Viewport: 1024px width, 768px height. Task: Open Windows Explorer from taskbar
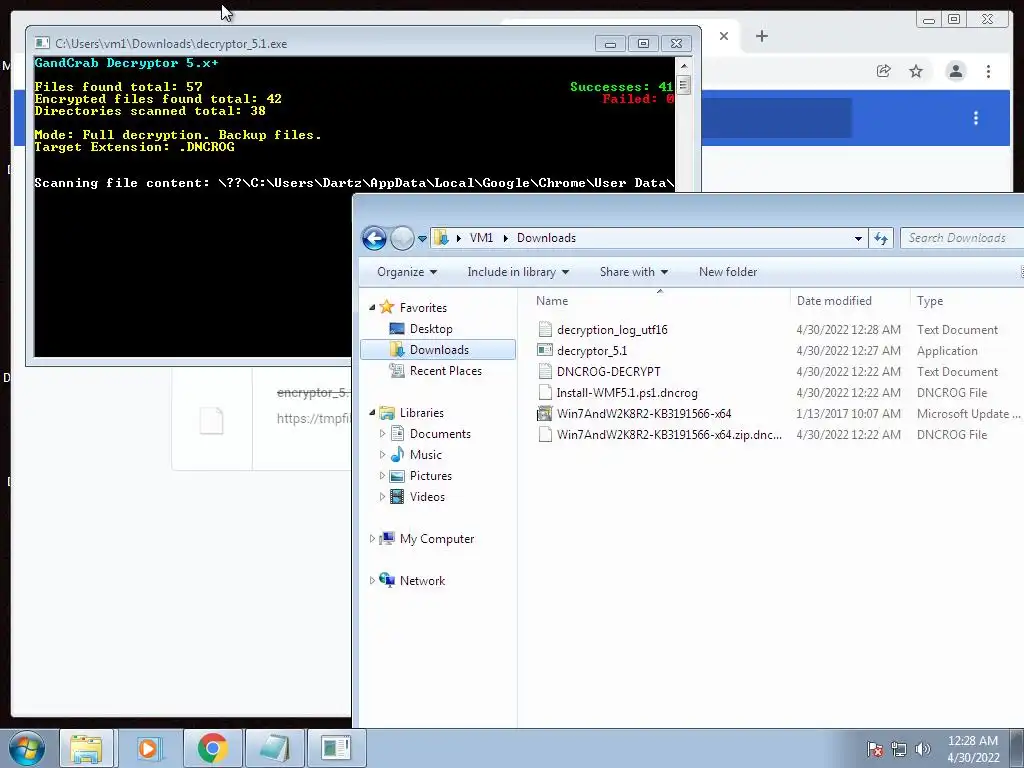click(86, 748)
